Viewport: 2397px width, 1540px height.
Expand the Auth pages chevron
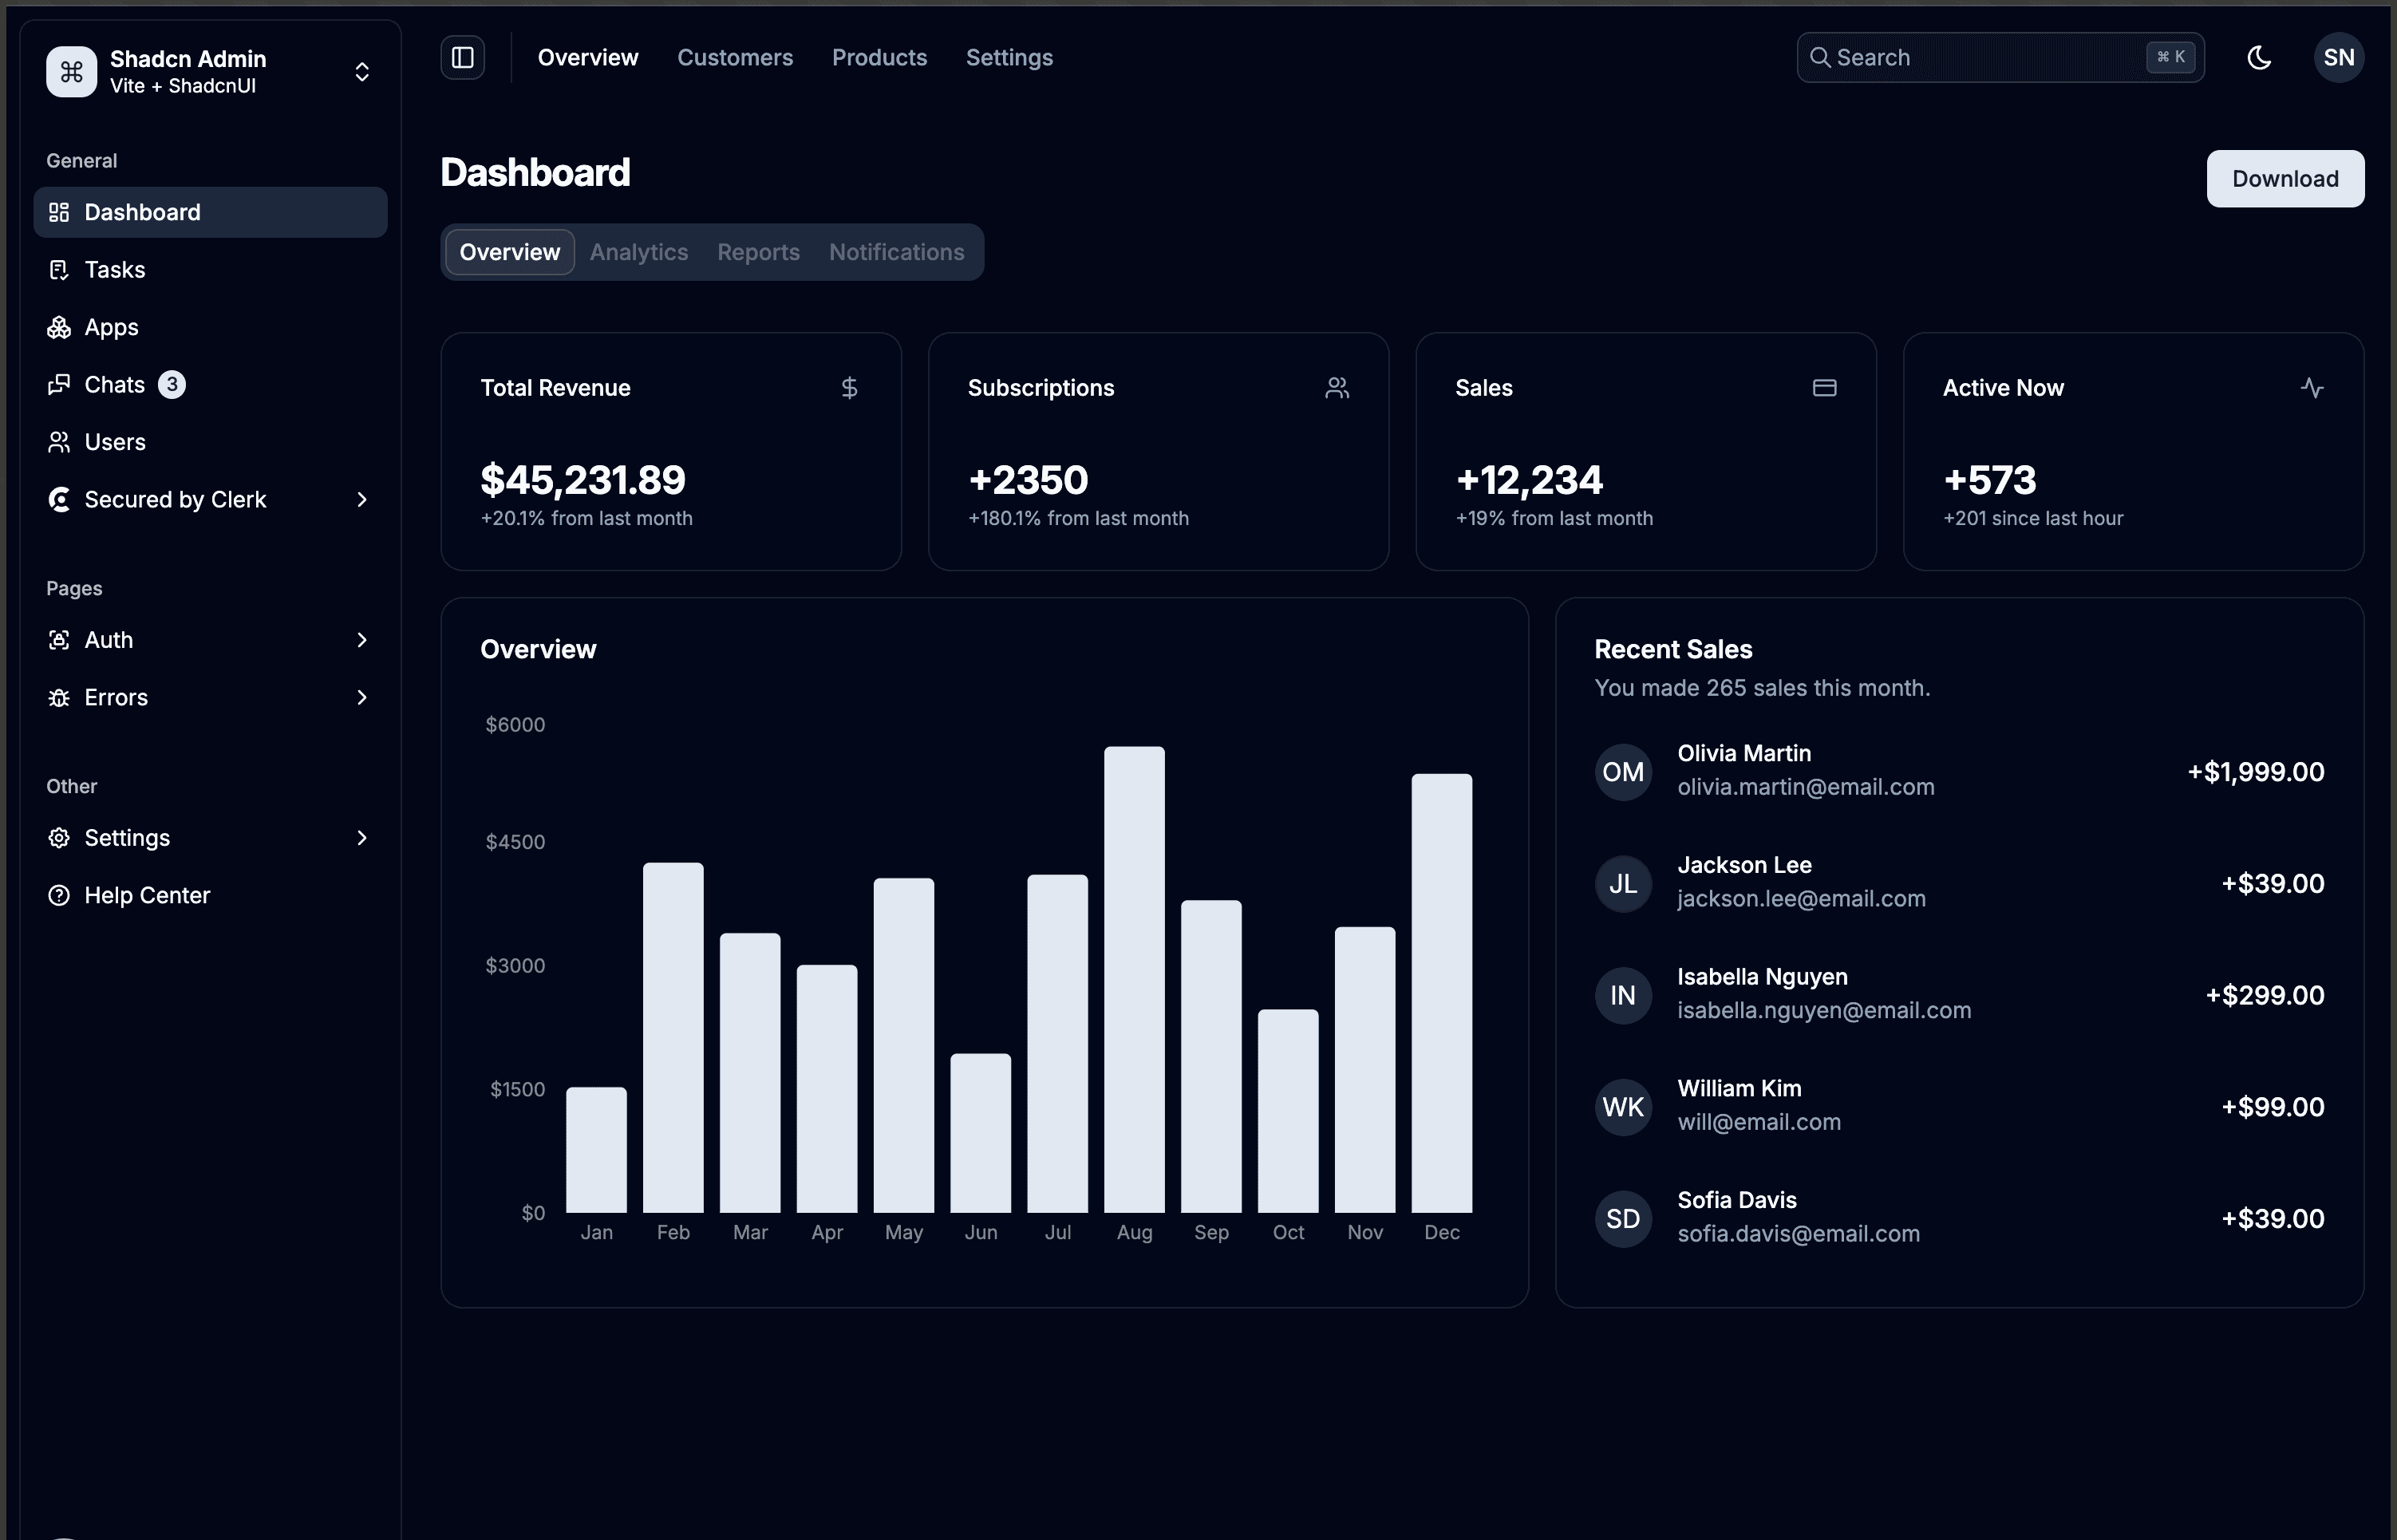[362, 640]
